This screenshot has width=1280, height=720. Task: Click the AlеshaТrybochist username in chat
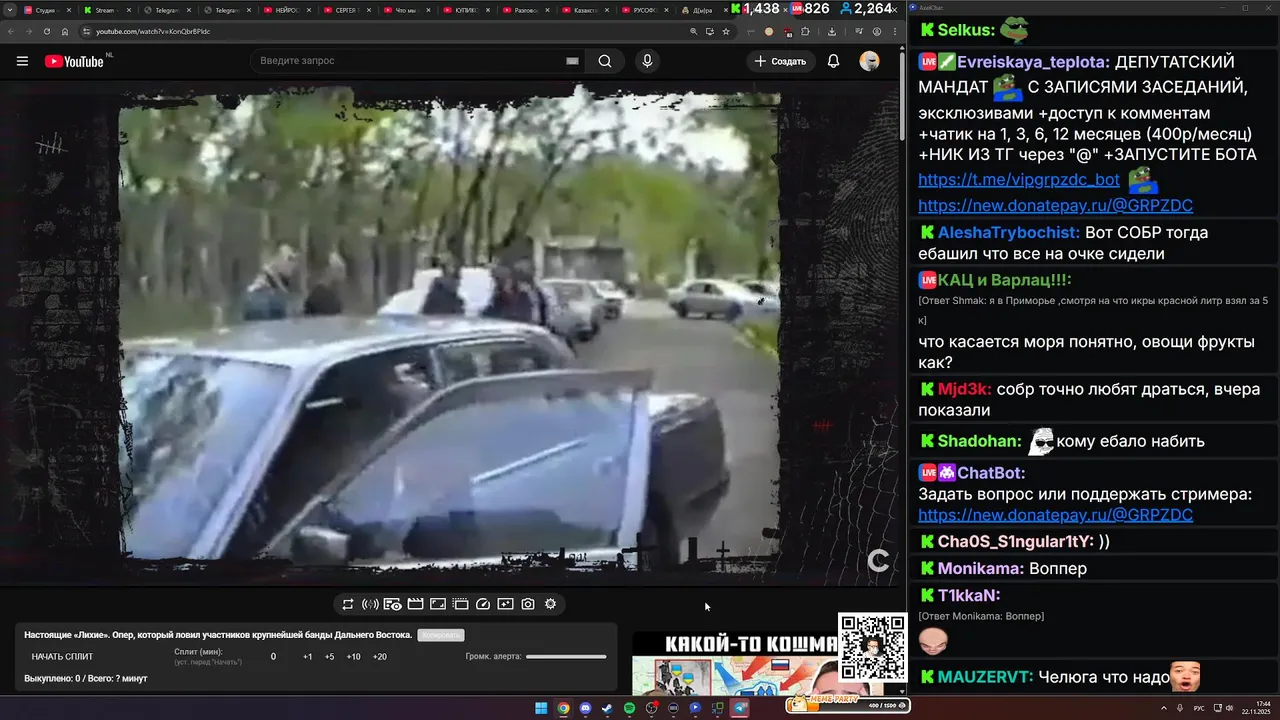(1007, 232)
